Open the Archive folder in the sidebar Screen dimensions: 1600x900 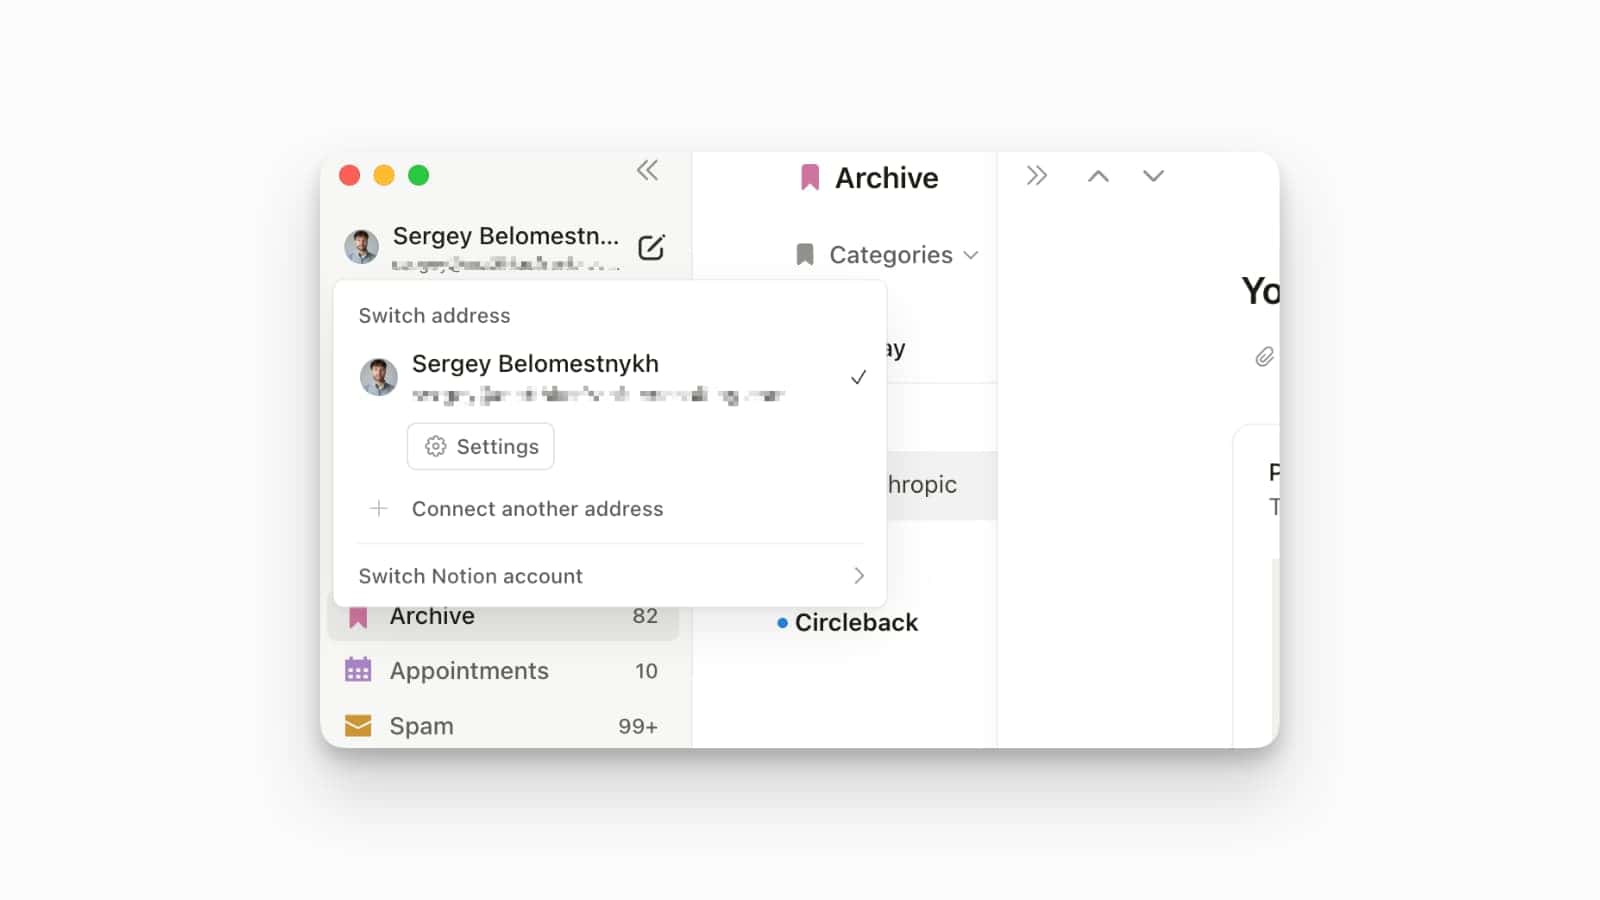click(x=431, y=616)
